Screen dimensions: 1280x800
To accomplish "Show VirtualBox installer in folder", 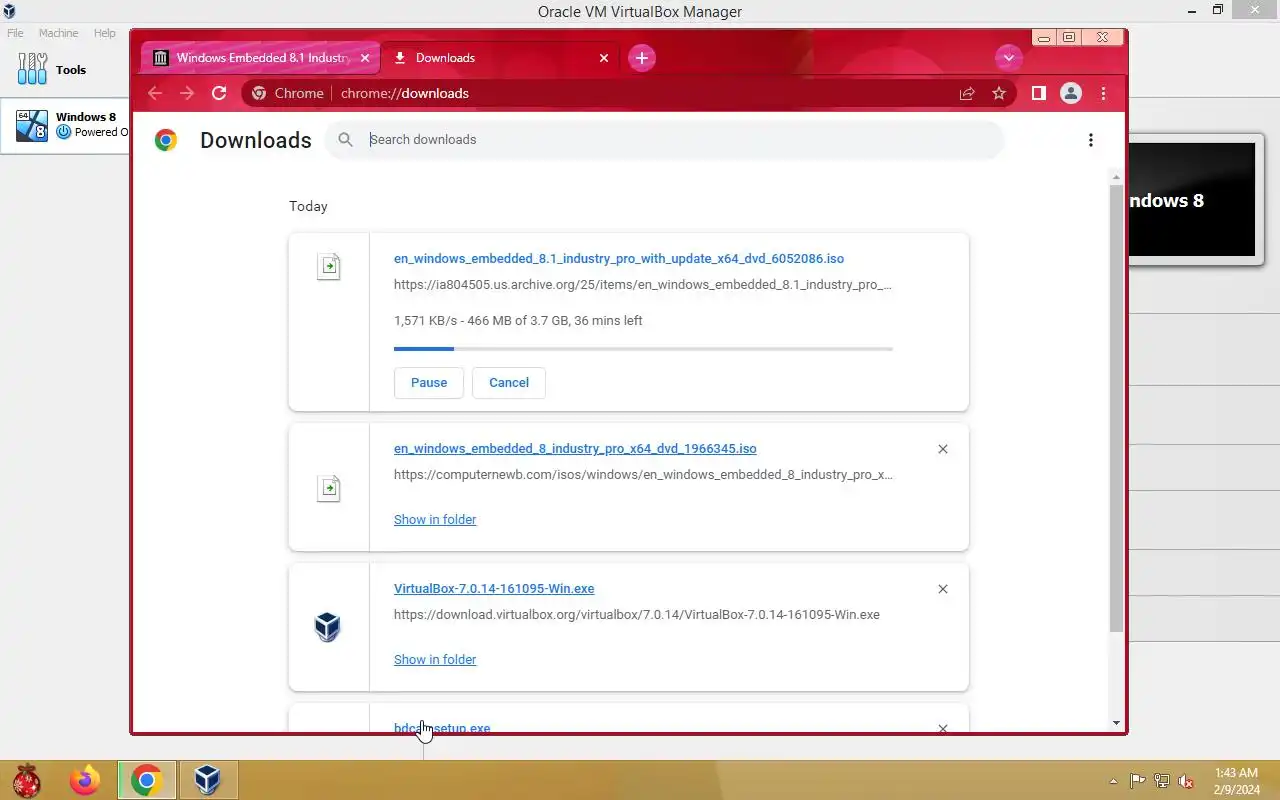I will click(435, 659).
